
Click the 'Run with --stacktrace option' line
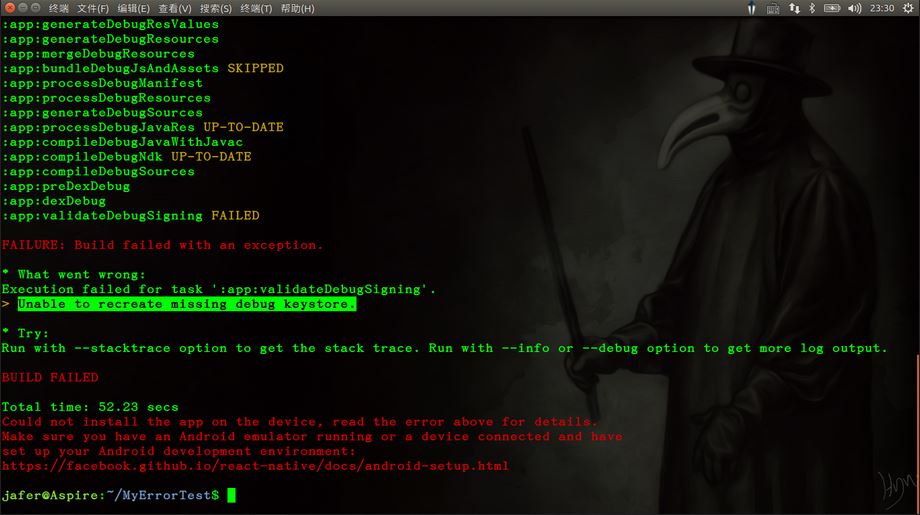coord(444,348)
